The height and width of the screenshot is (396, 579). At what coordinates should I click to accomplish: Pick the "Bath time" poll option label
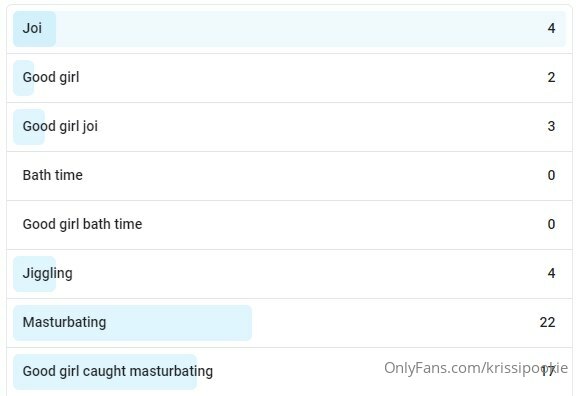click(52, 175)
